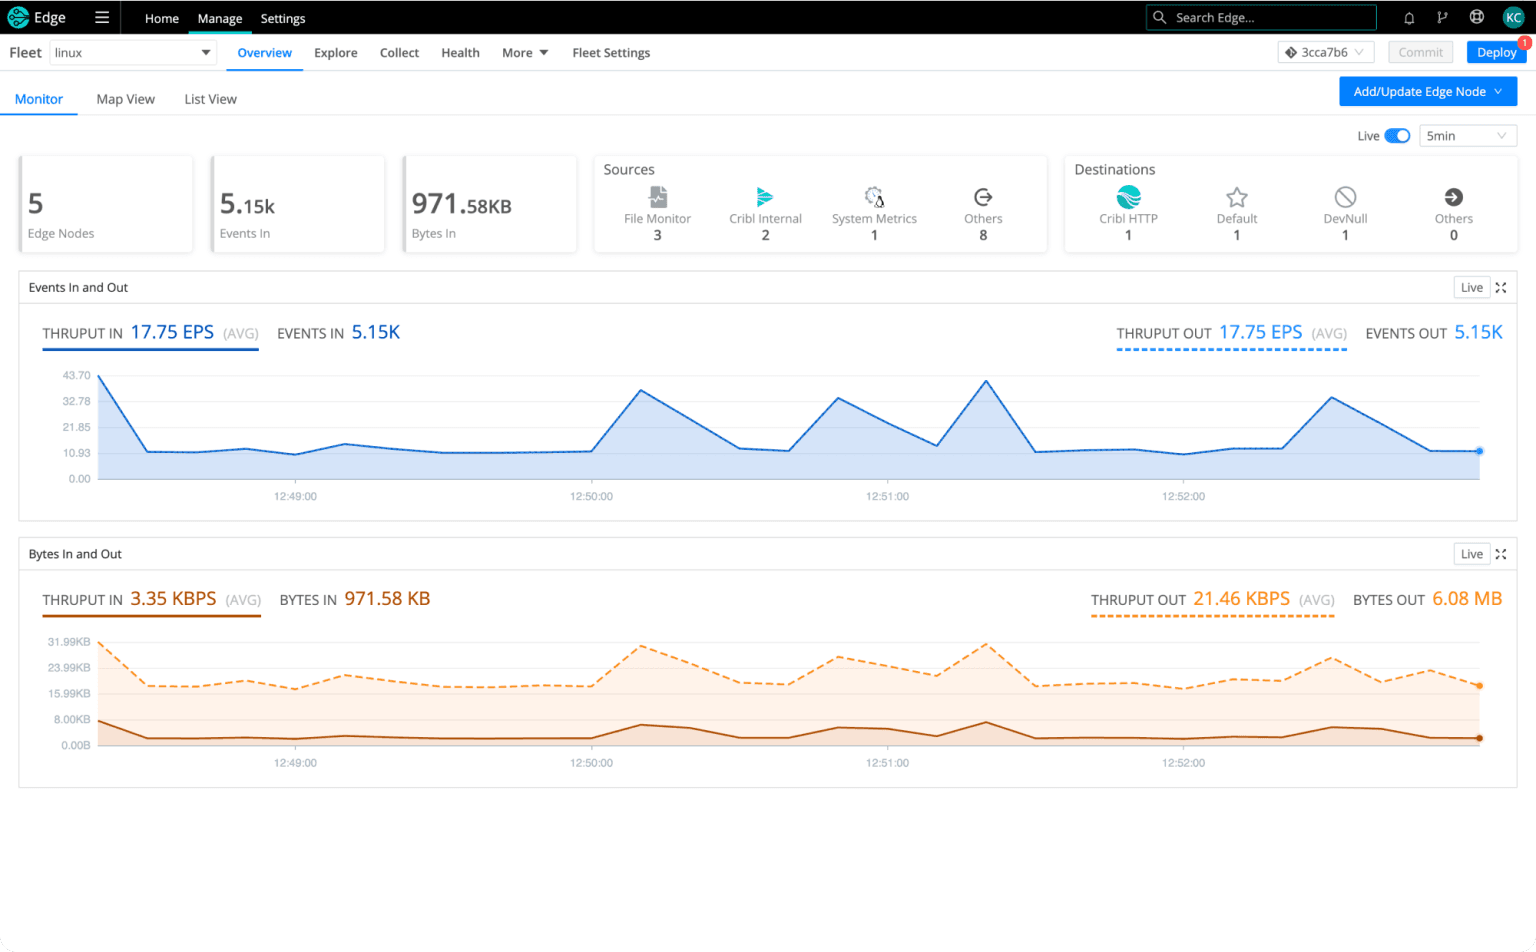Click the notifications bell icon

coord(1409,18)
